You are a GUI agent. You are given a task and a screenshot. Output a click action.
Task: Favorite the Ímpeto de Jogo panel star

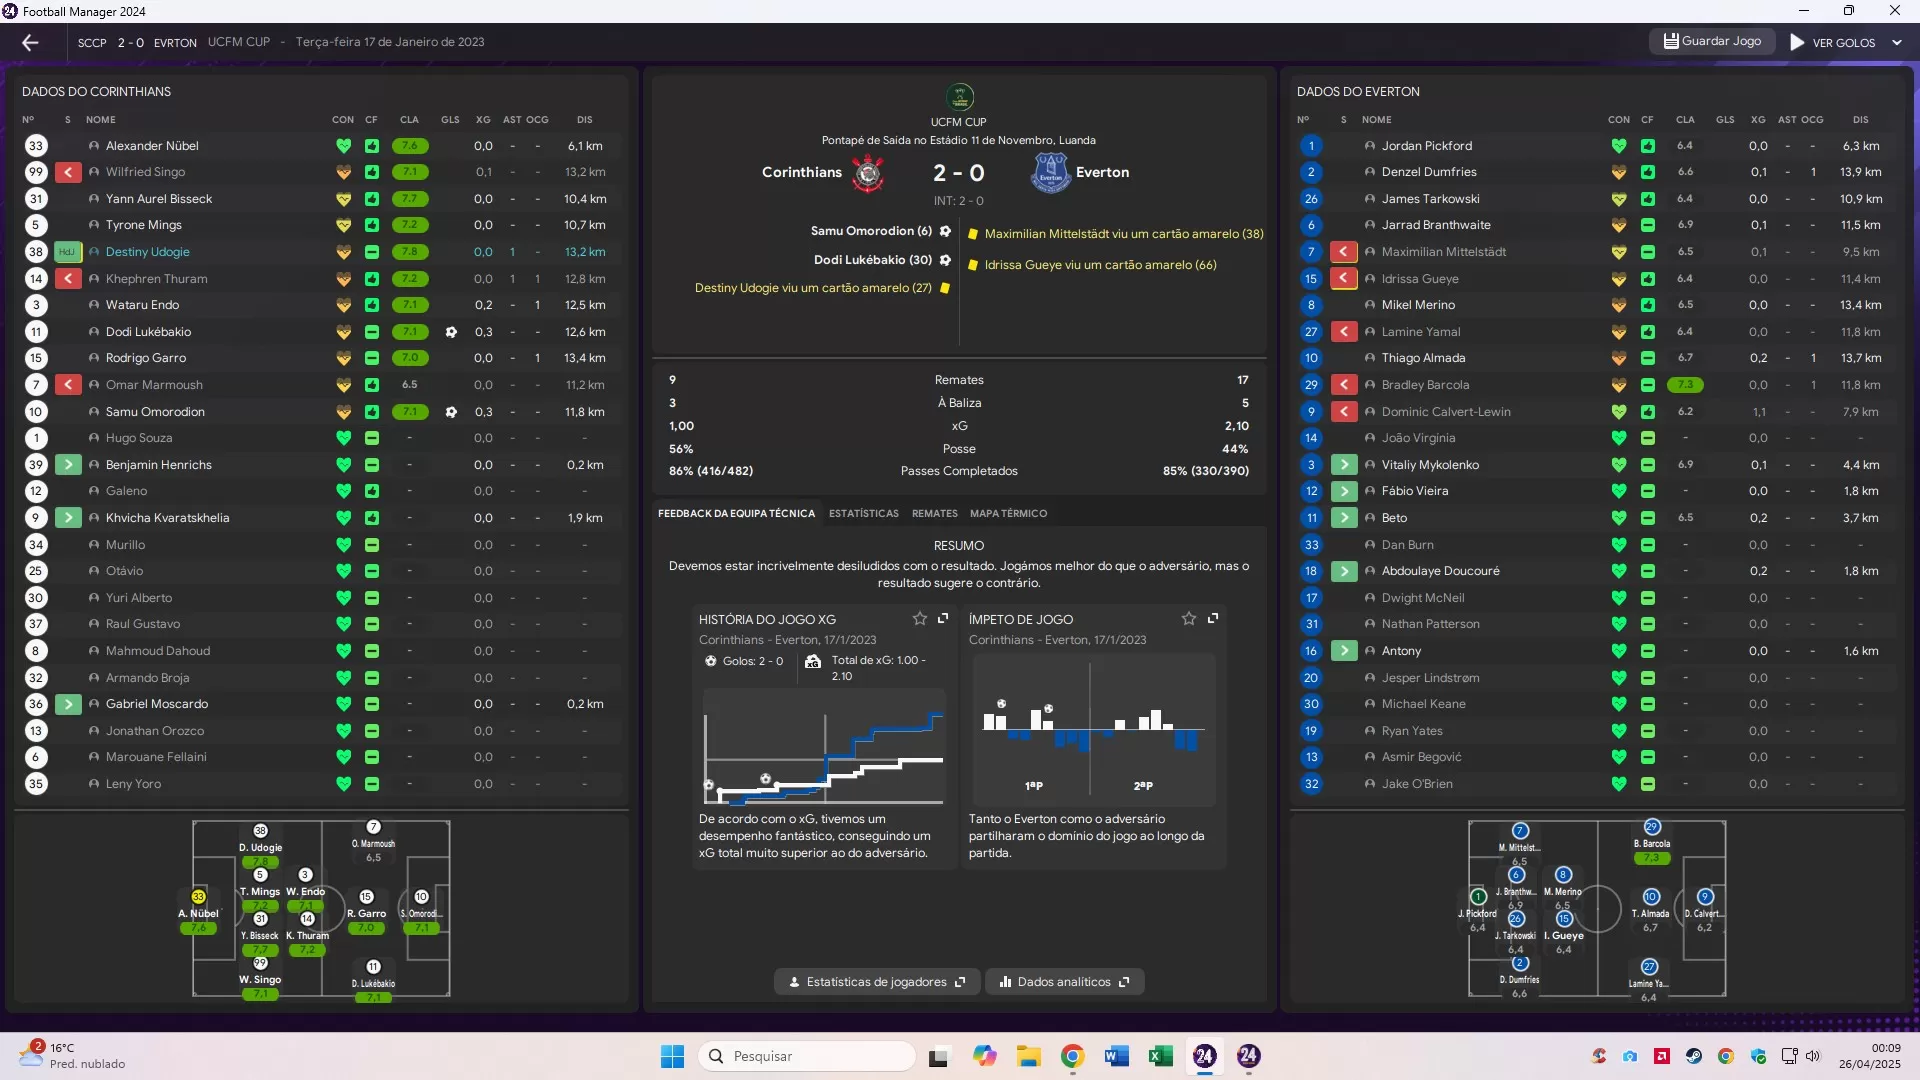1189,619
